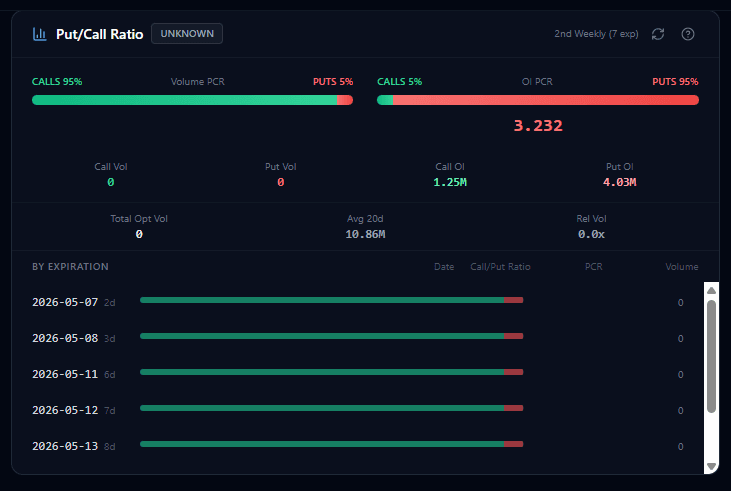Click the Call/Put Ratio column header
This screenshot has height=491, width=731.
[x=500, y=267]
